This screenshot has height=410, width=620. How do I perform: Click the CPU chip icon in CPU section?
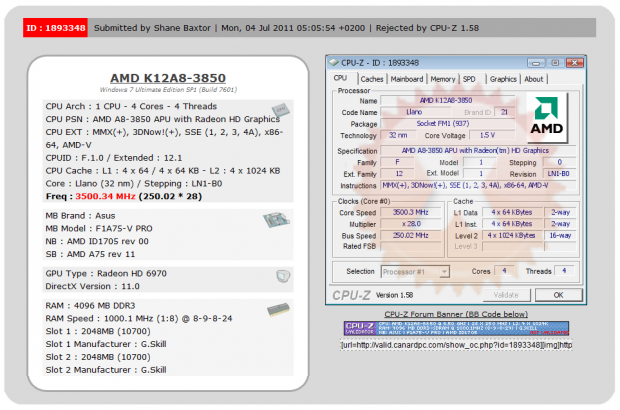(280, 110)
